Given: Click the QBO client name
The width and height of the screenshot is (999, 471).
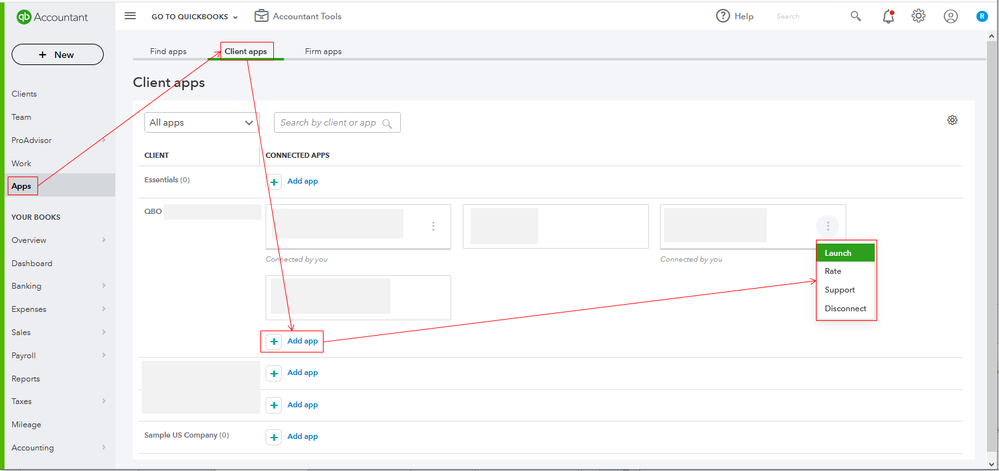Looking at the screenshot, I should (x=153, y=212).
